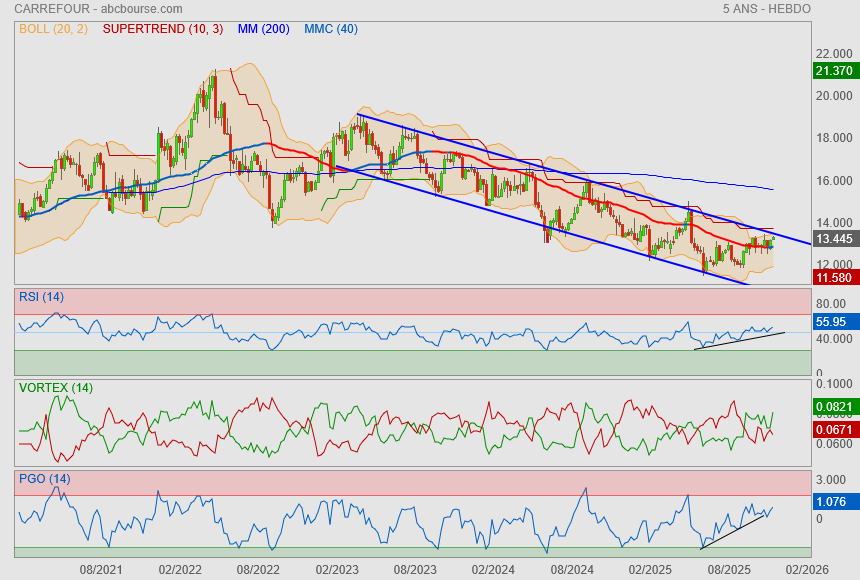Click the green 0.0821 Vortex value tag
Image resolution: width=860 pixels, height=580 pixels.
click(x=833, y=407)
